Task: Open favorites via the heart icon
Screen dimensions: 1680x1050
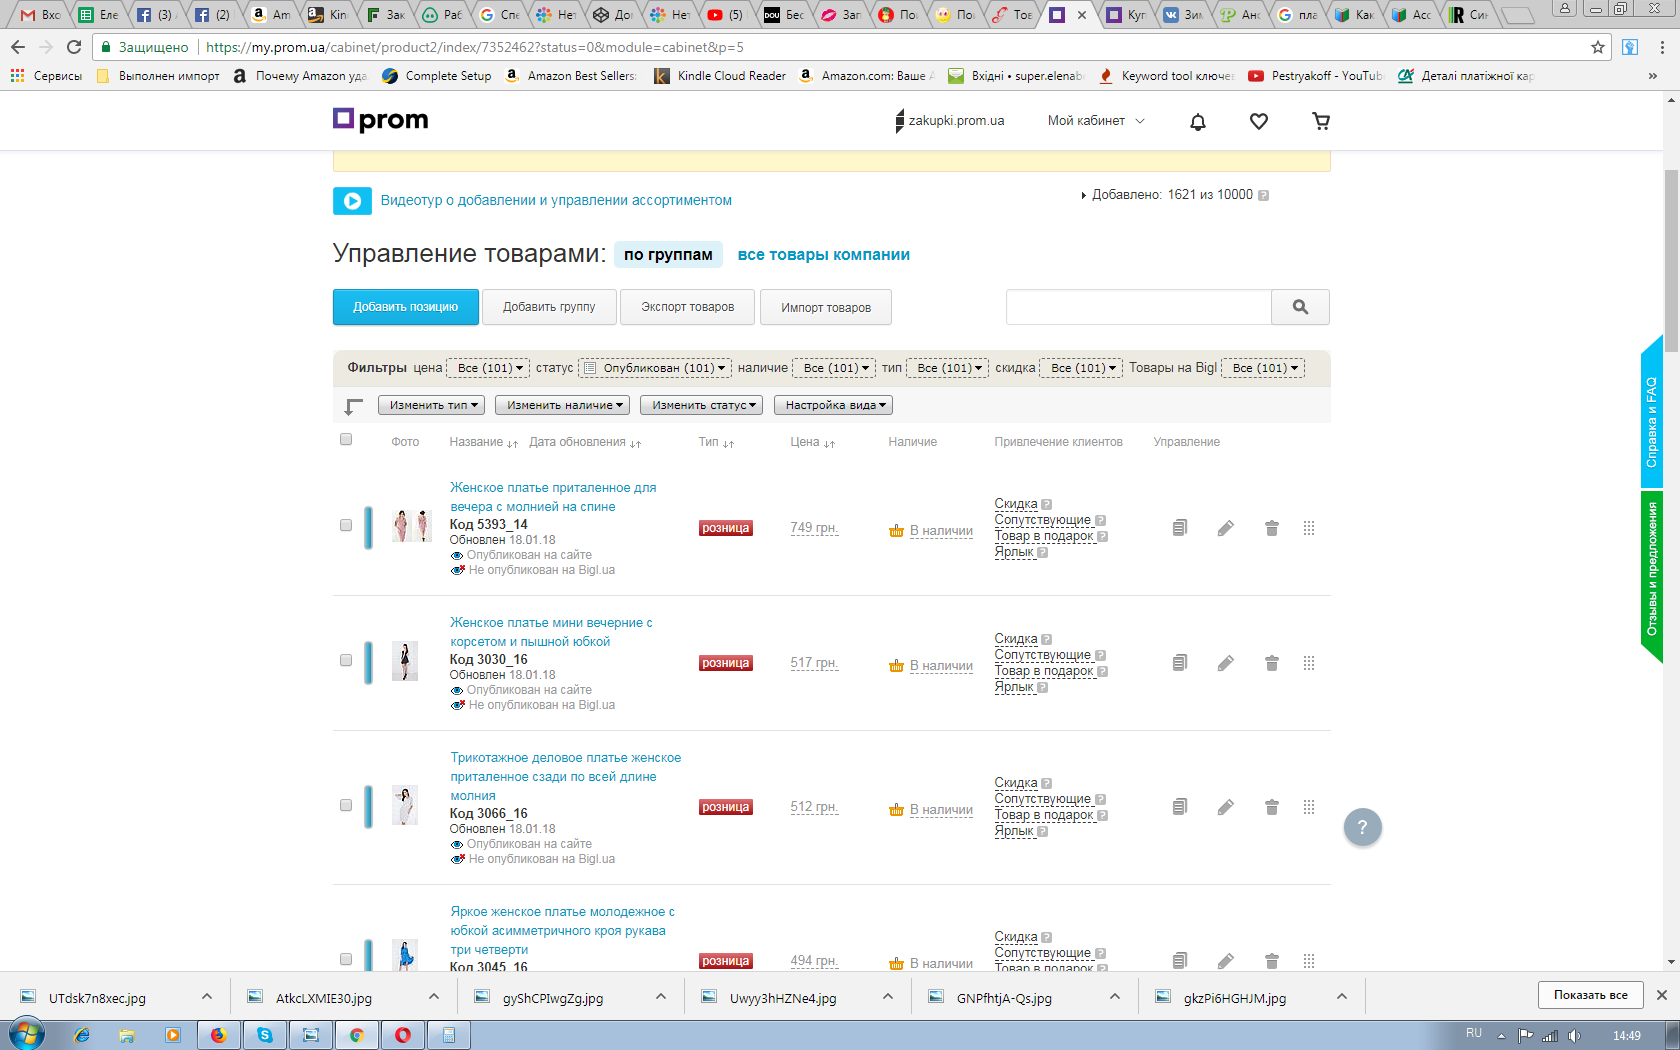Action: (1259, 121)
